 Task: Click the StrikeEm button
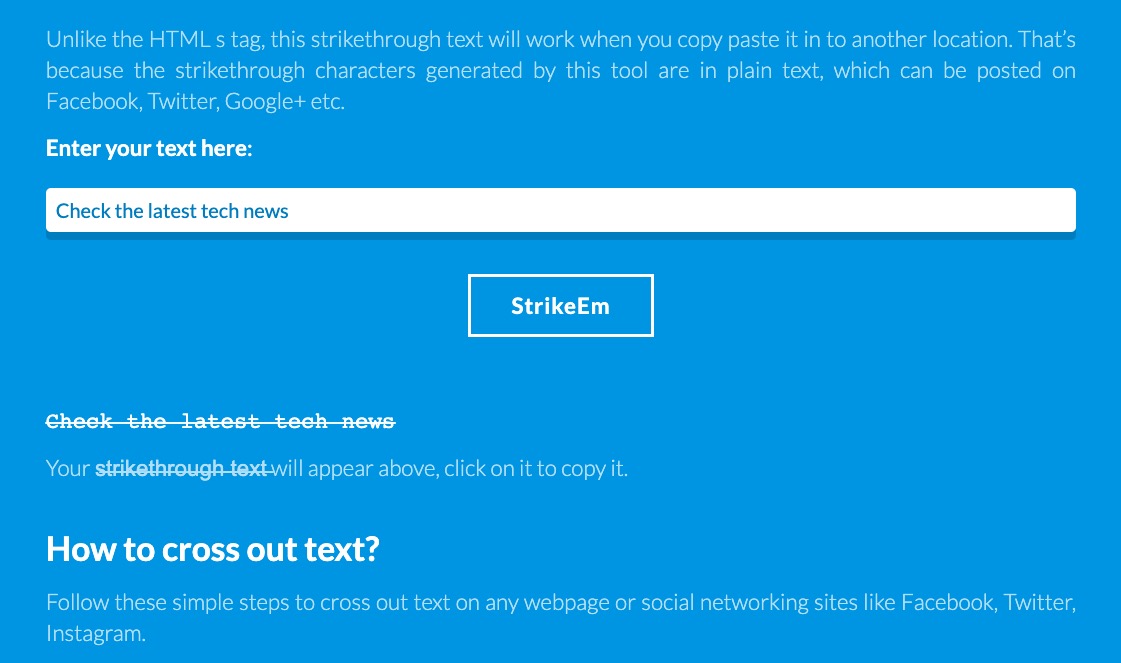coord(560,305)
